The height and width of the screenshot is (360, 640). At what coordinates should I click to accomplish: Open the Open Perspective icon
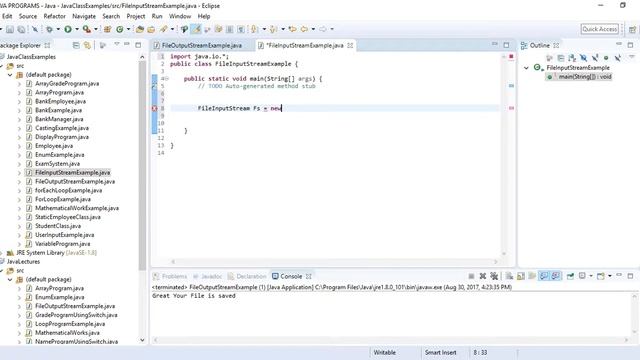click(632, 29)
